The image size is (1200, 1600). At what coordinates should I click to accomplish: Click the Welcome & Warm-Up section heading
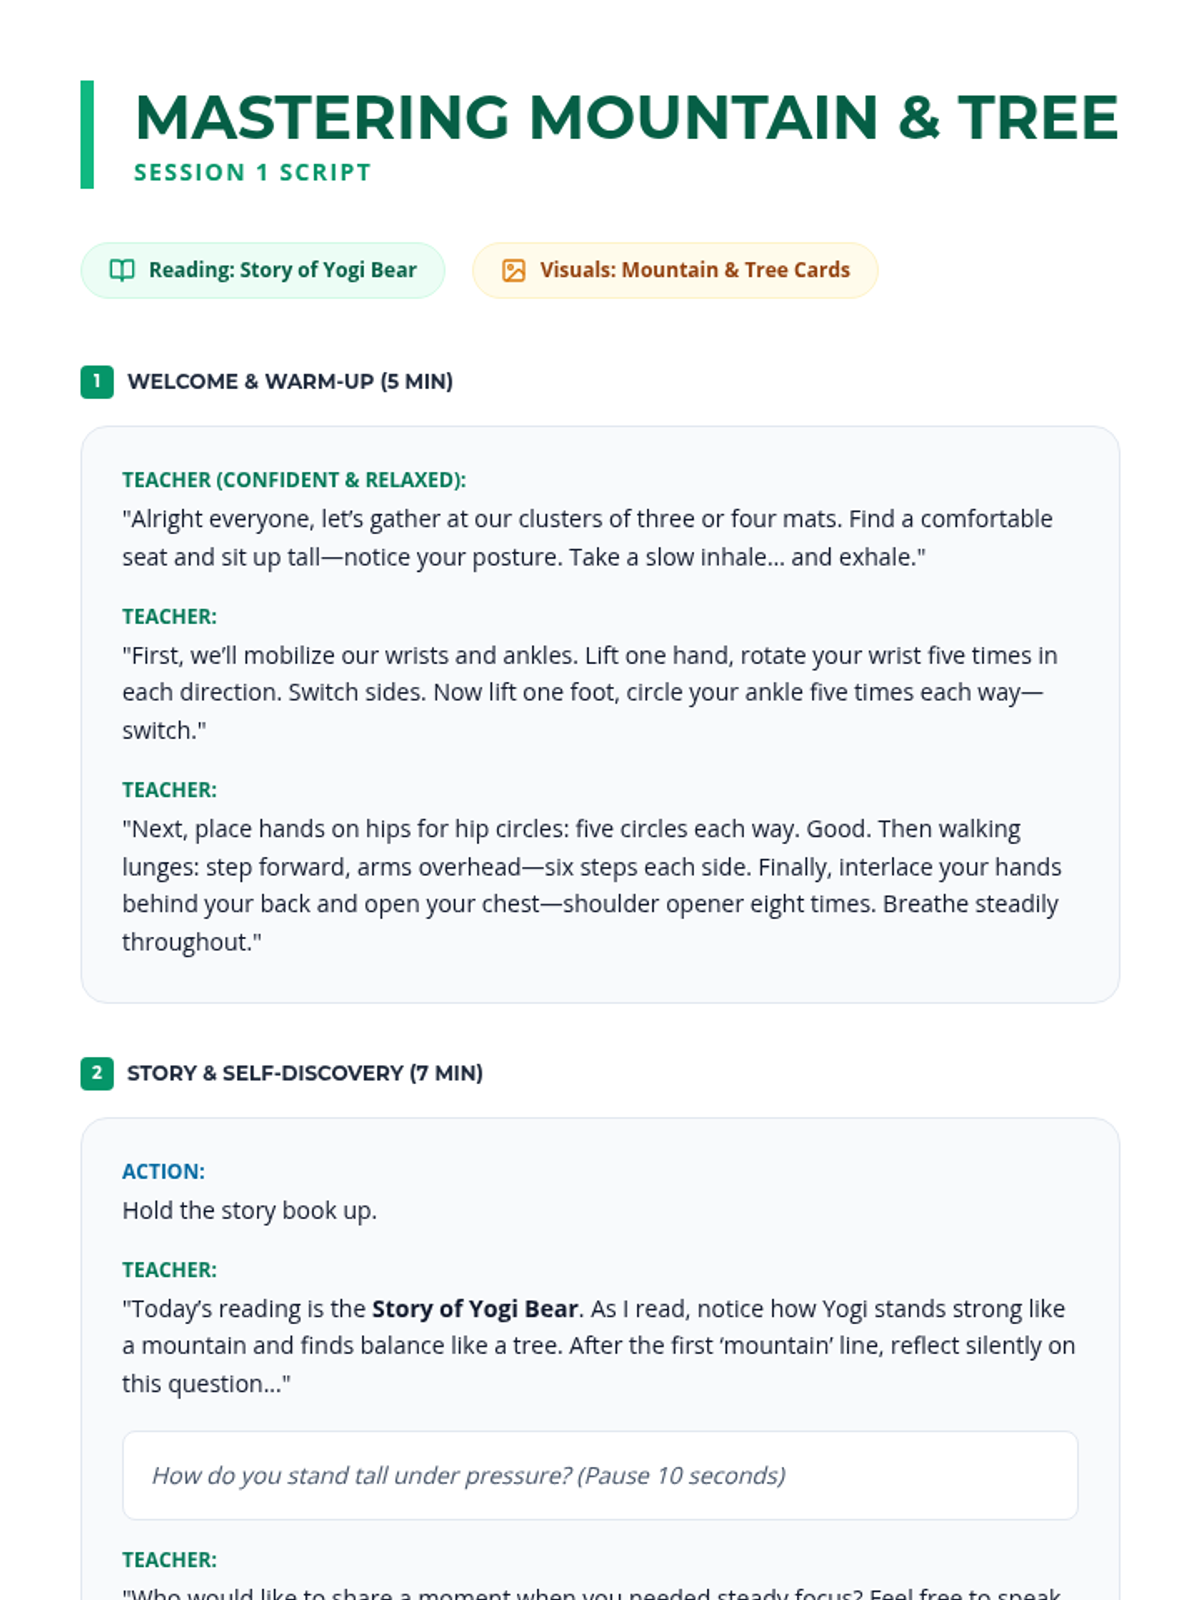click(290, 381)
